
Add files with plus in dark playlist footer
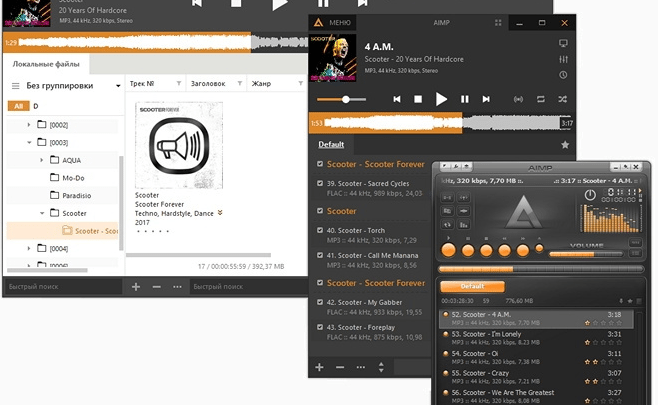[x=319, y=367]
